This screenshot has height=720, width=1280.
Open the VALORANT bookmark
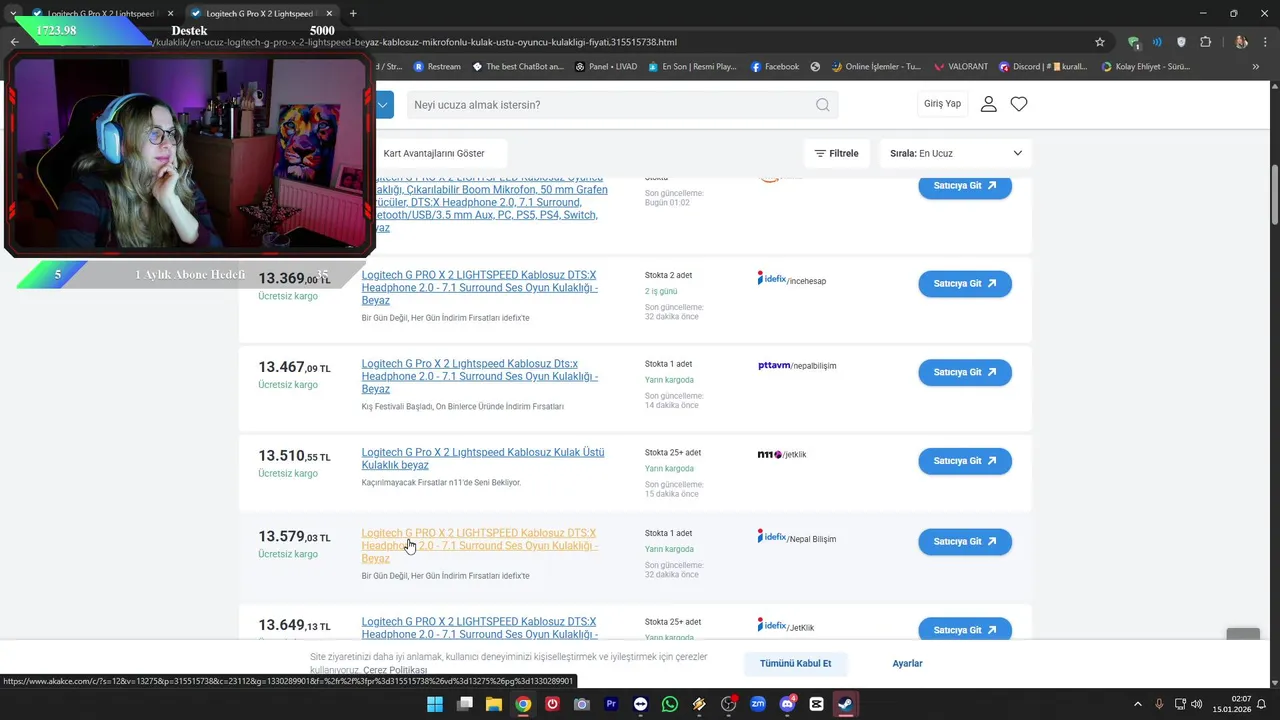[960, 67]
